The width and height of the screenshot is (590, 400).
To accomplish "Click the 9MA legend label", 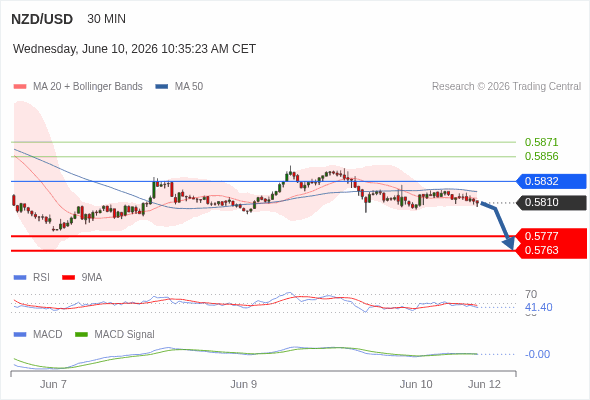I will click(92, 278).
